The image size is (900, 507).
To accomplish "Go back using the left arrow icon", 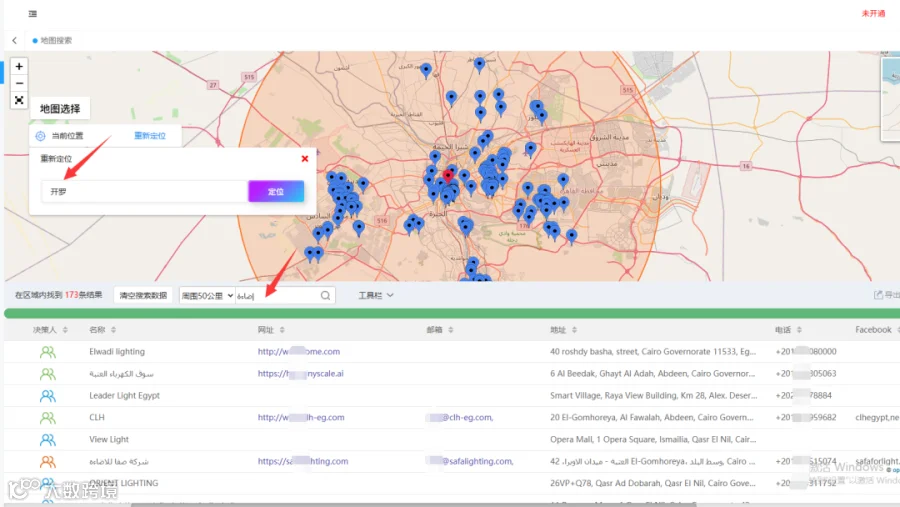I will point(14,40).
